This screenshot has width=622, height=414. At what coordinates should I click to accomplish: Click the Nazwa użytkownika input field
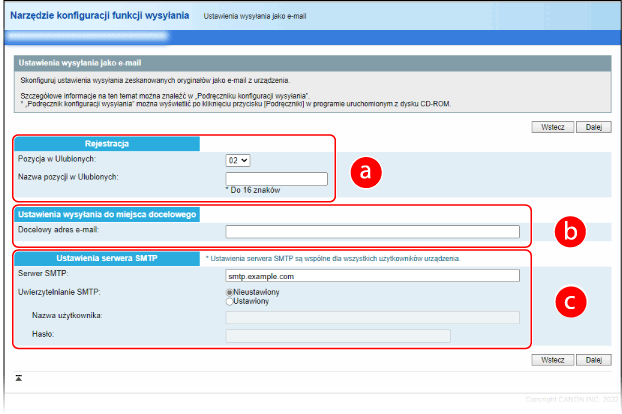click(x=372, y=317)
